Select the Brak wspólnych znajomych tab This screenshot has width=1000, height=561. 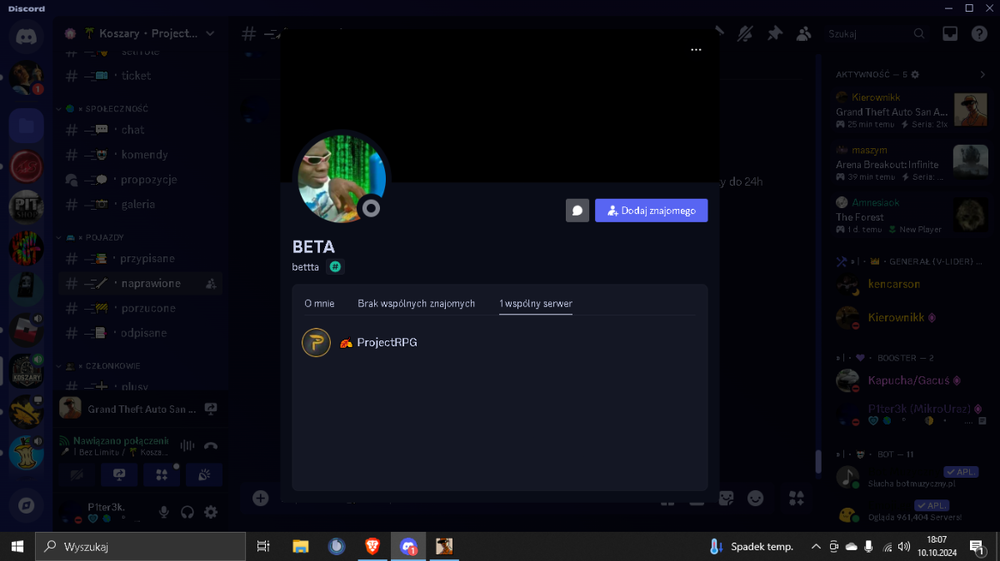[x=416, y=303]
